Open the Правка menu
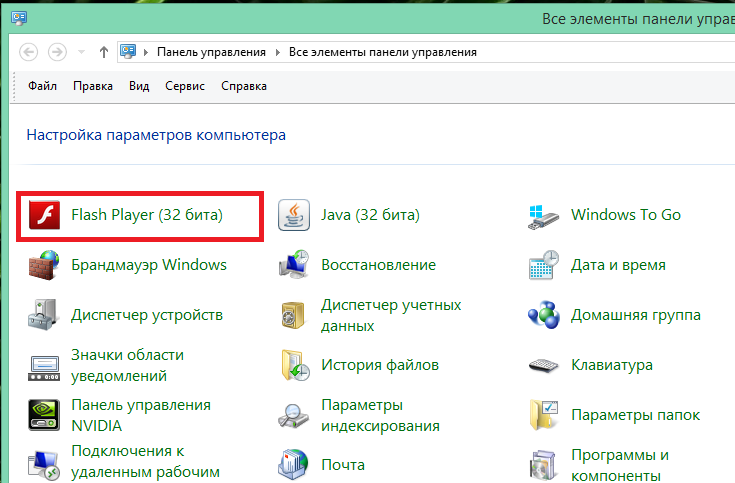This screenshot has width=735, height=483. [x=93, y=86]
